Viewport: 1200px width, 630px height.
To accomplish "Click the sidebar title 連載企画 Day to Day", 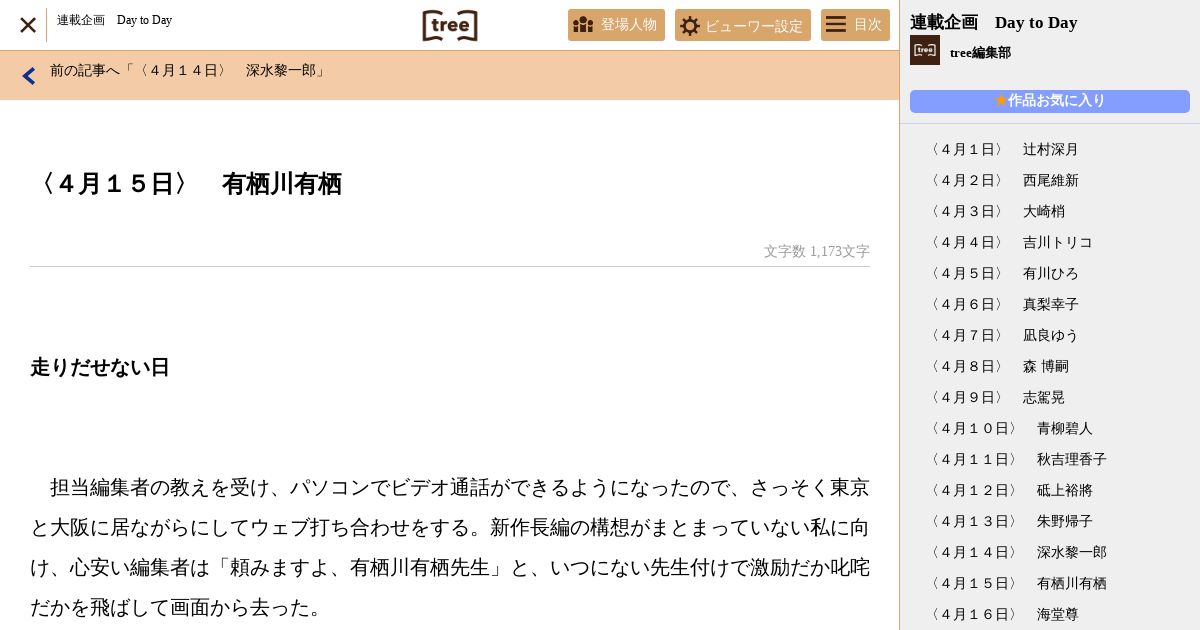I will pos(993,22).
